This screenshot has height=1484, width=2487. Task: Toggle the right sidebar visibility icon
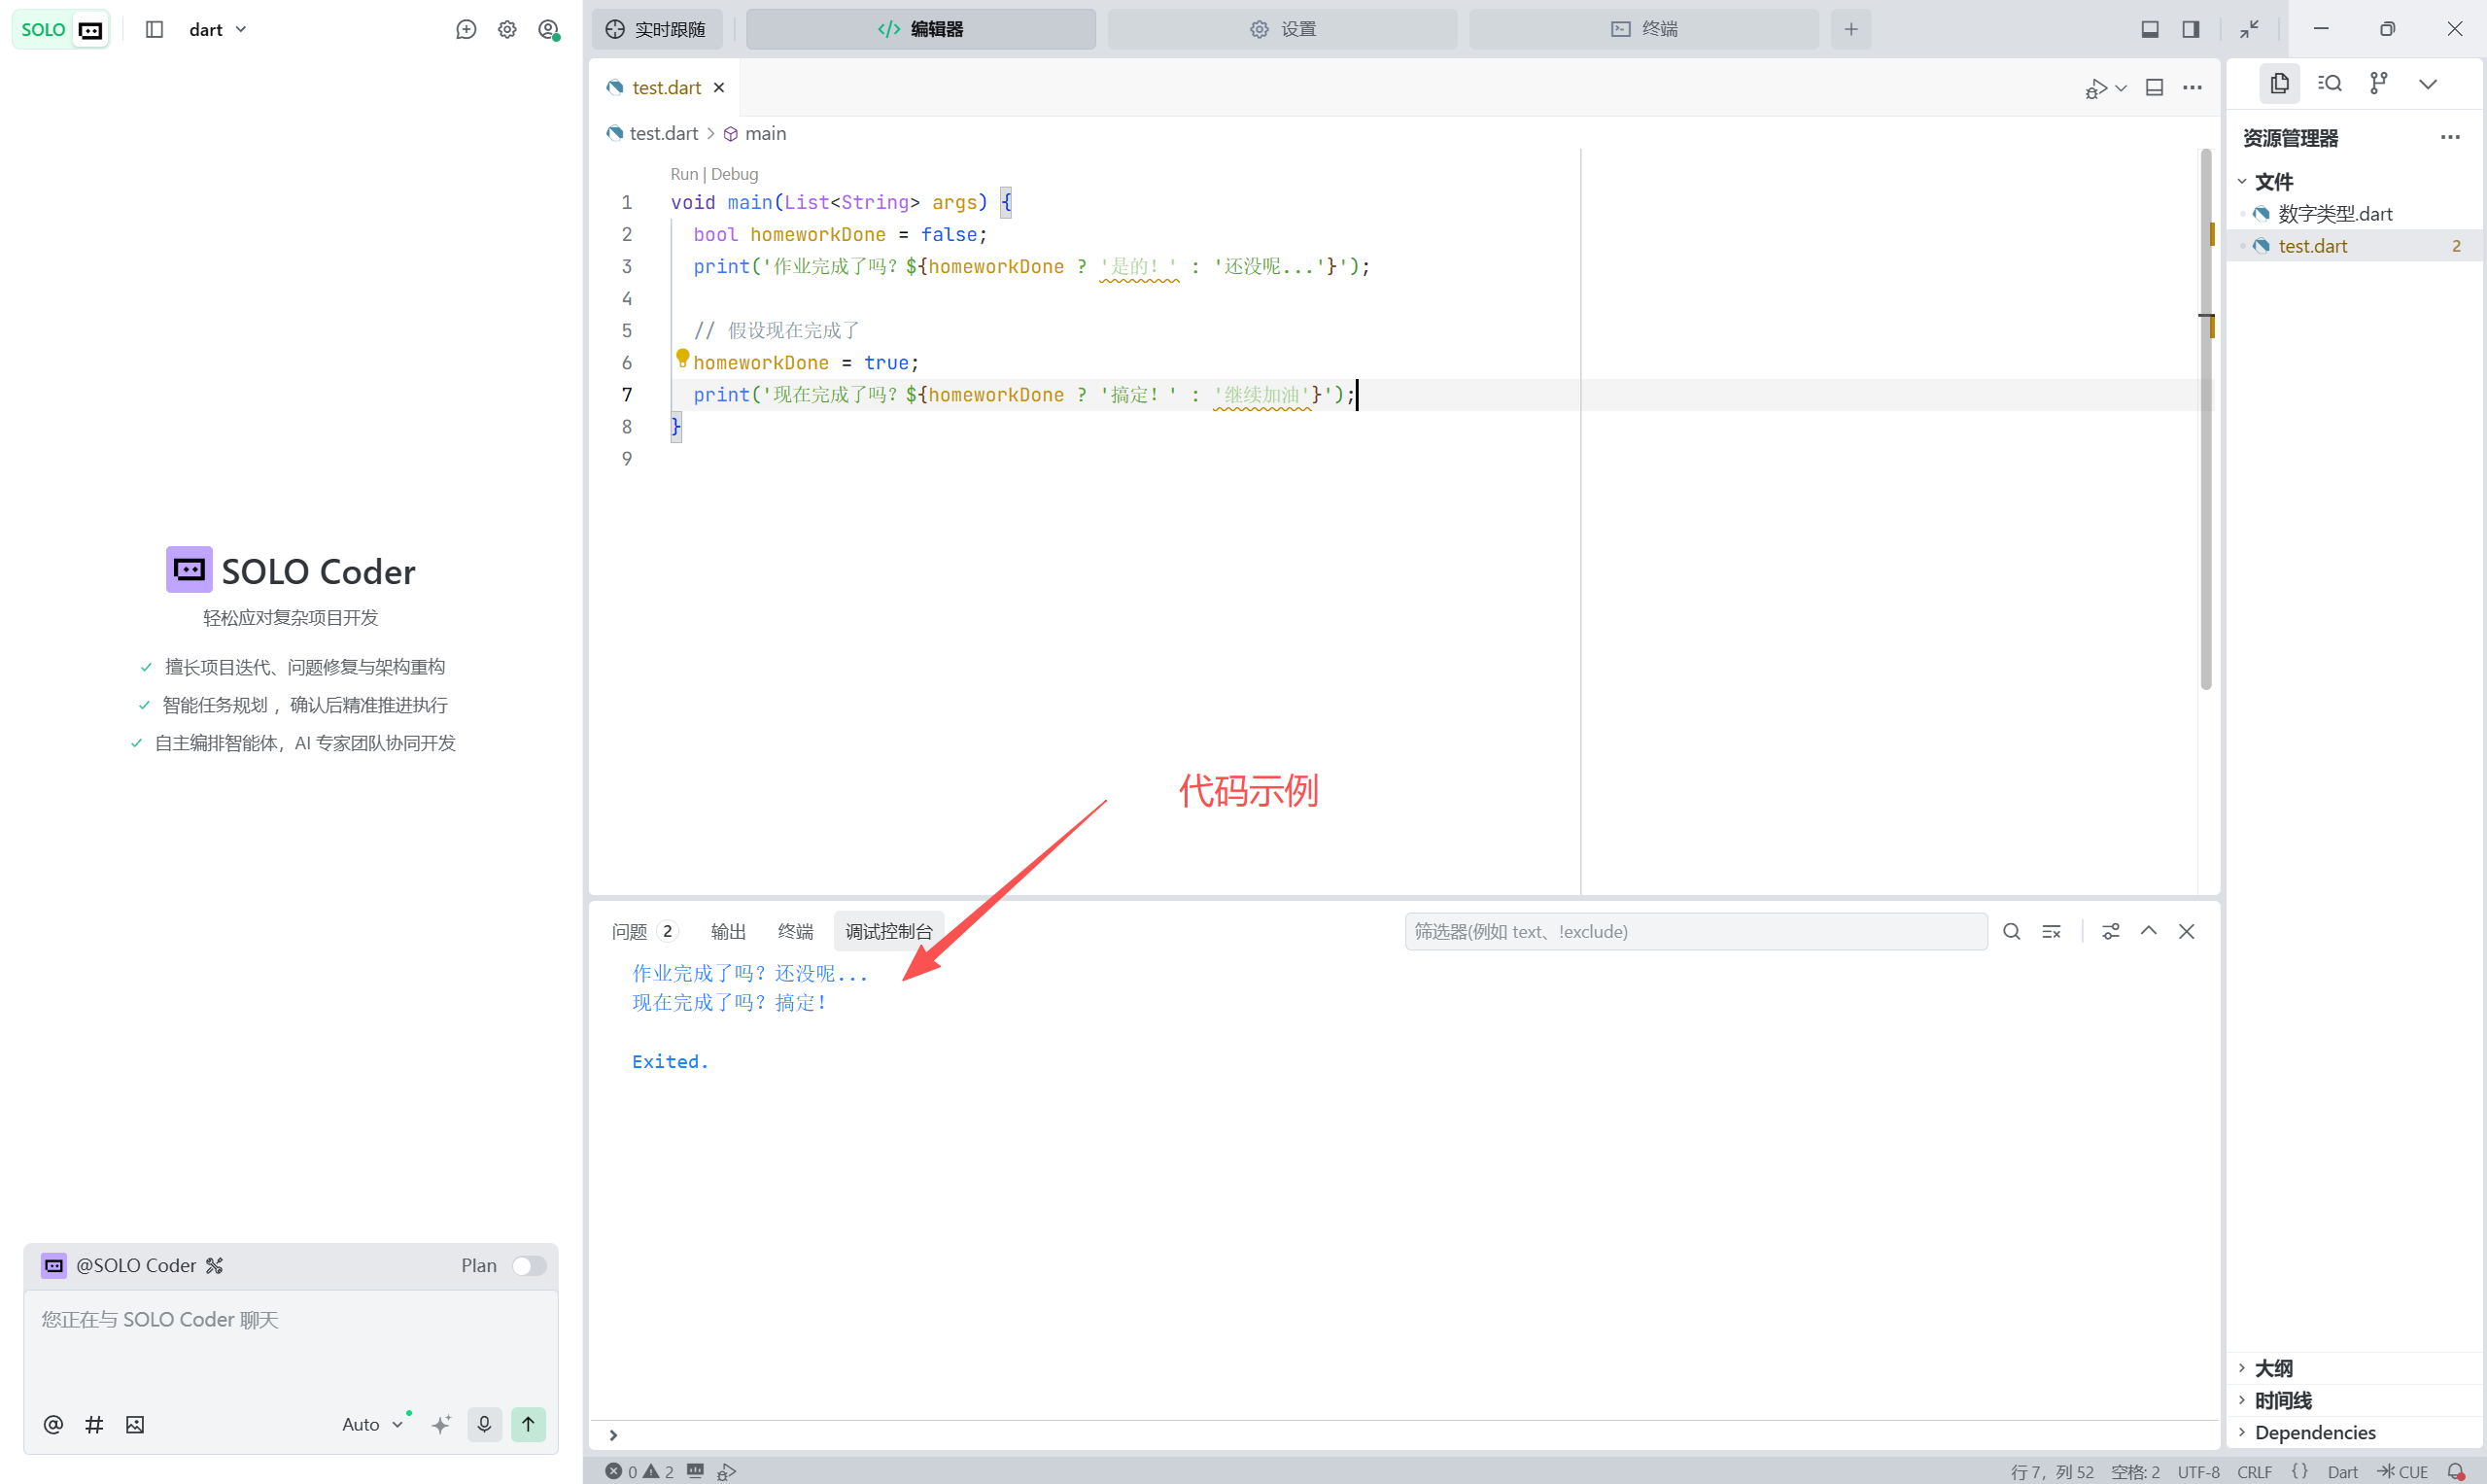(2190, 29)
